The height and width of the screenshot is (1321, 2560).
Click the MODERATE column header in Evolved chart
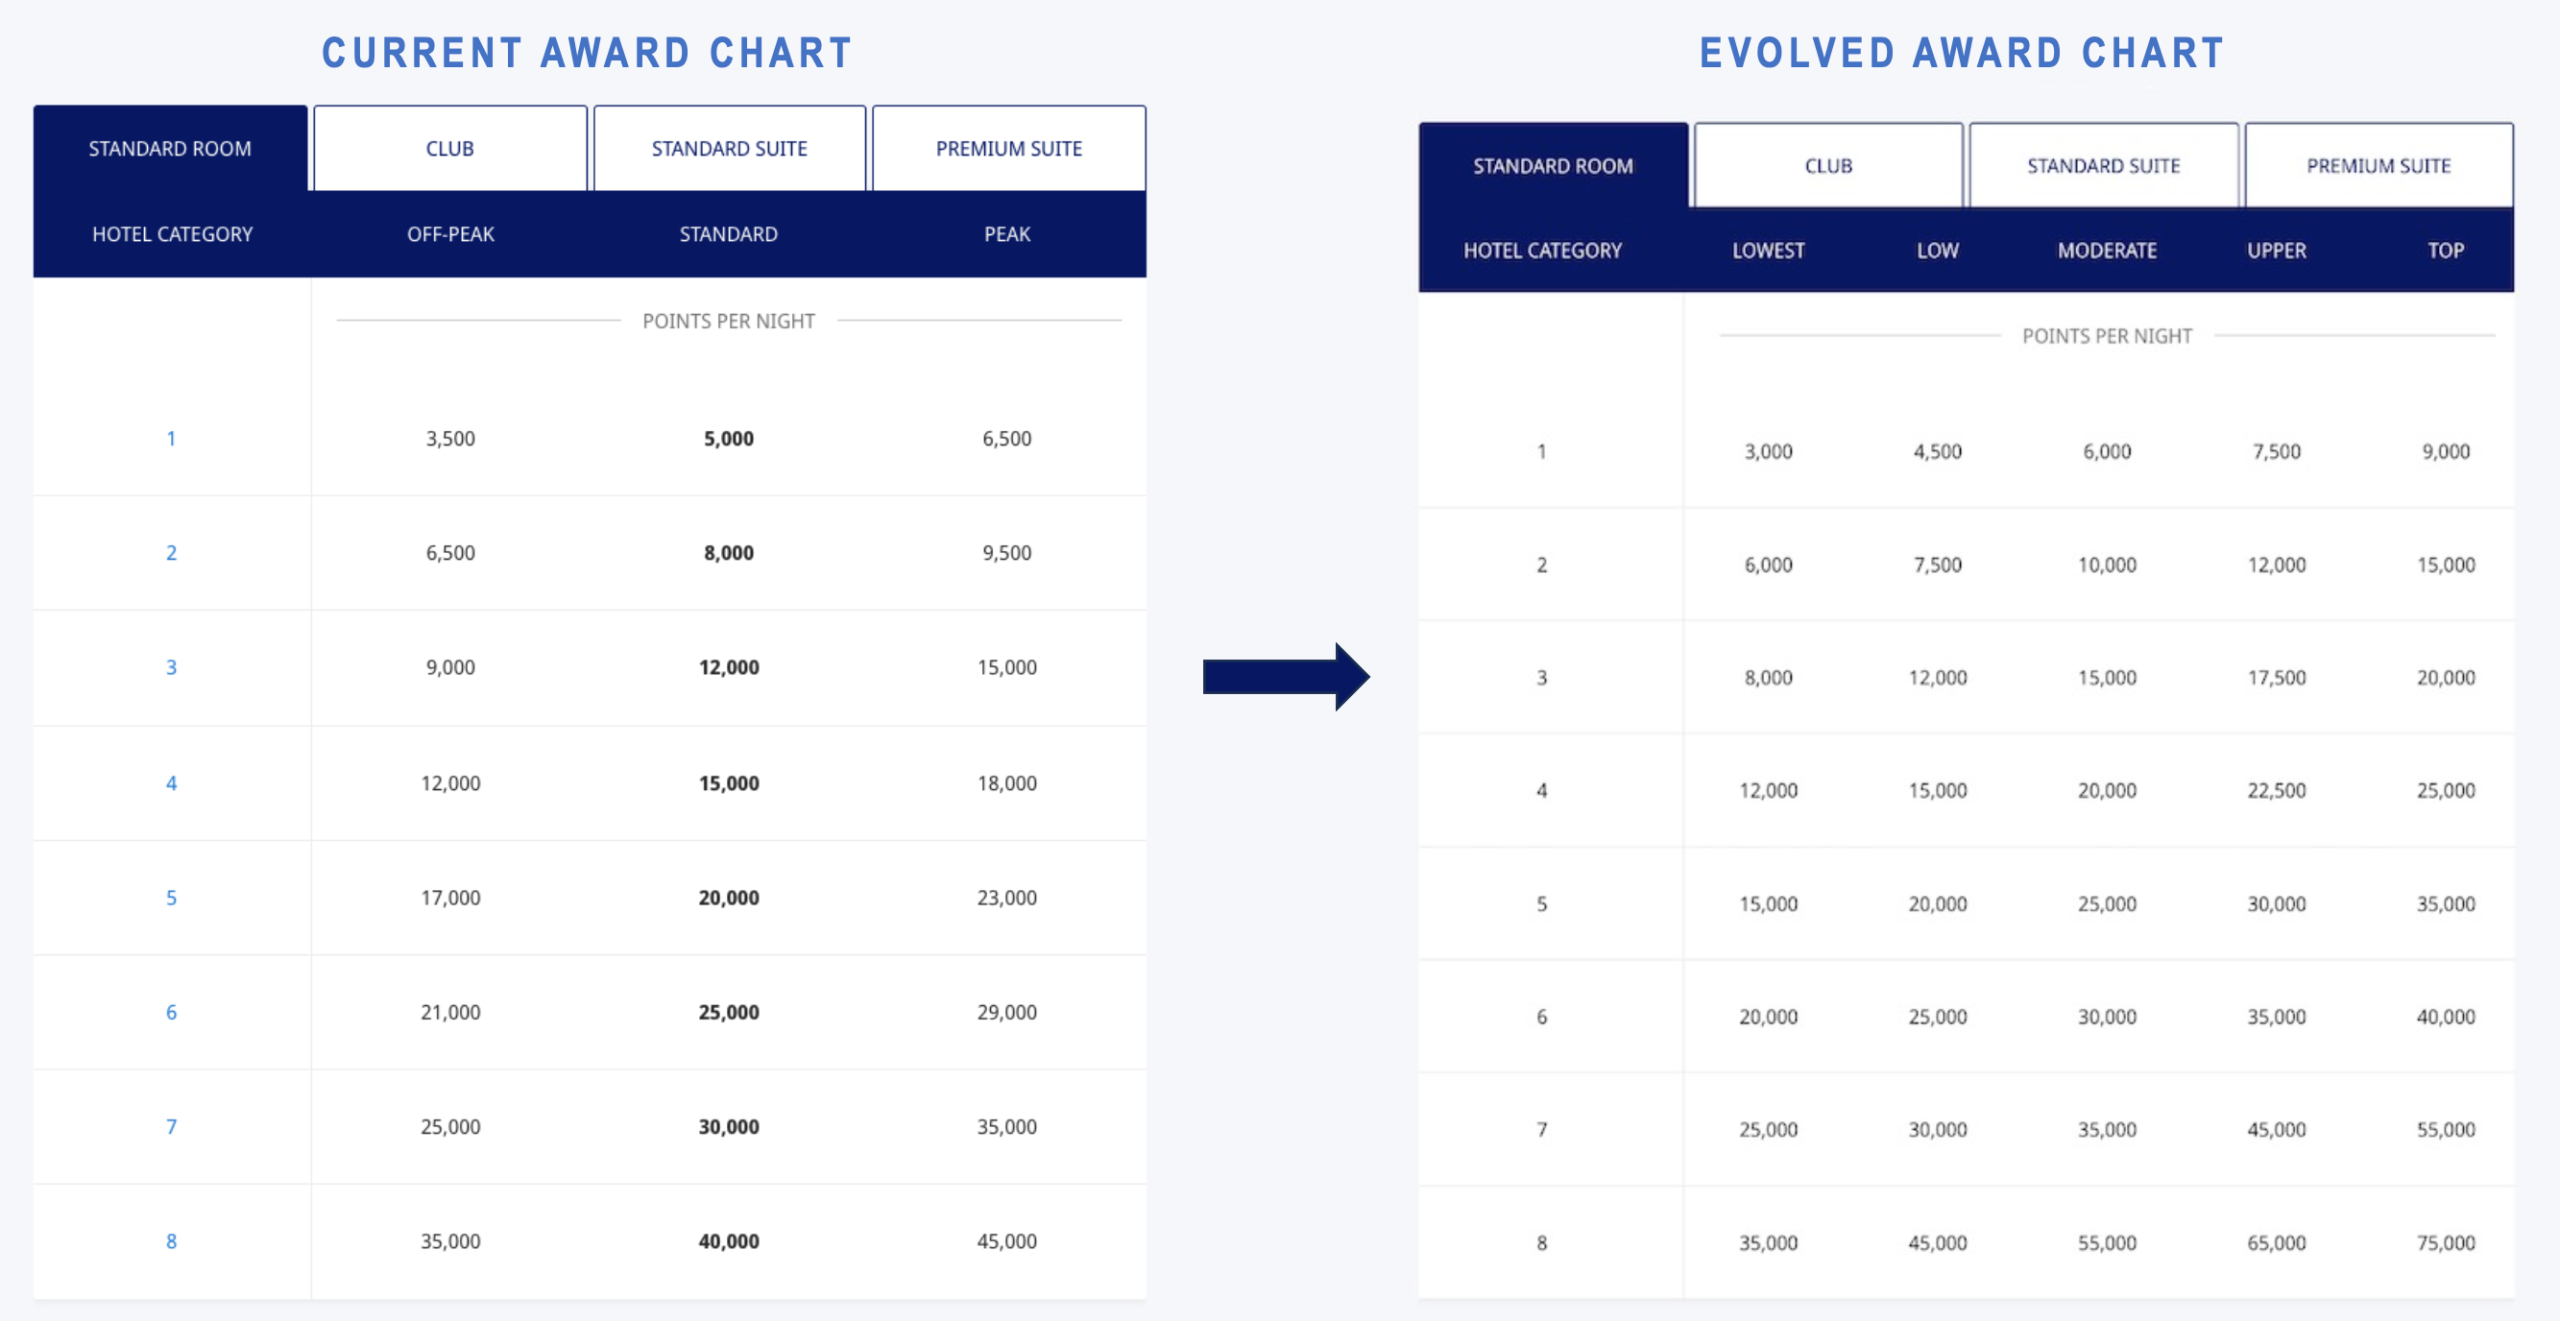coord(2107,251)
